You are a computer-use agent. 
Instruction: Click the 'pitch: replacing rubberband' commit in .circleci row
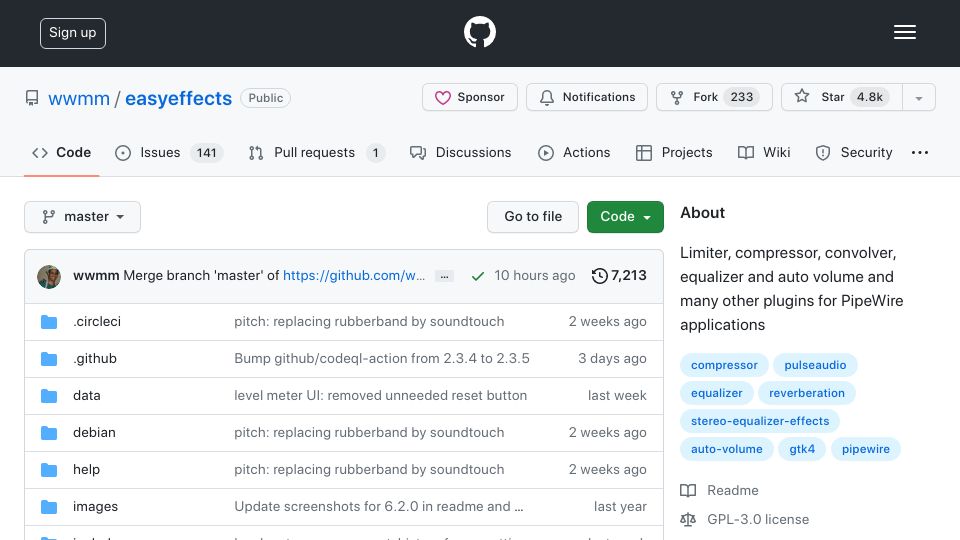(x=369, y=321)
